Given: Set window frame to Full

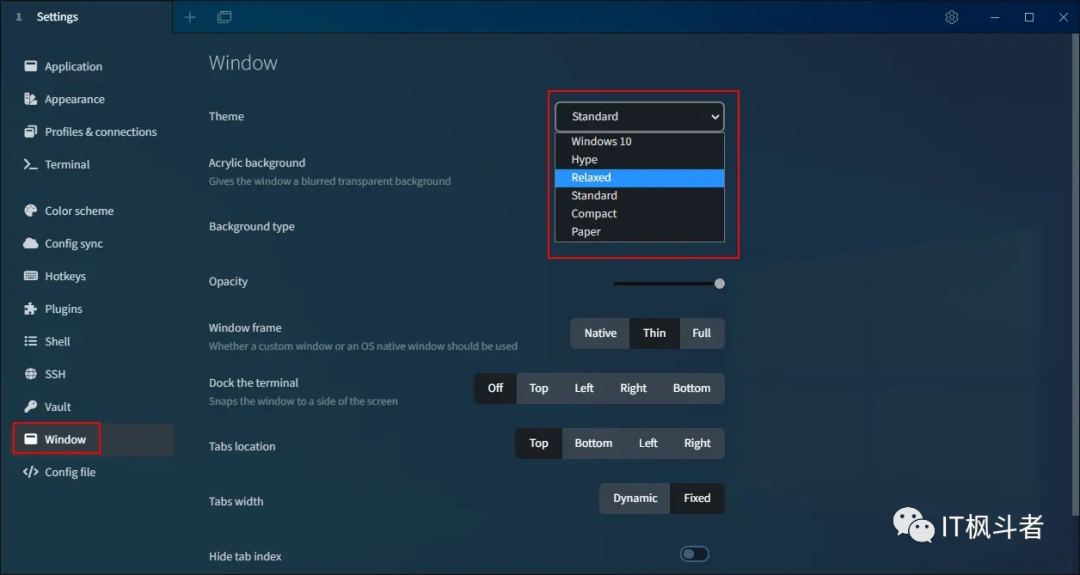Looking at the screenshot, I should pos(701,333).
